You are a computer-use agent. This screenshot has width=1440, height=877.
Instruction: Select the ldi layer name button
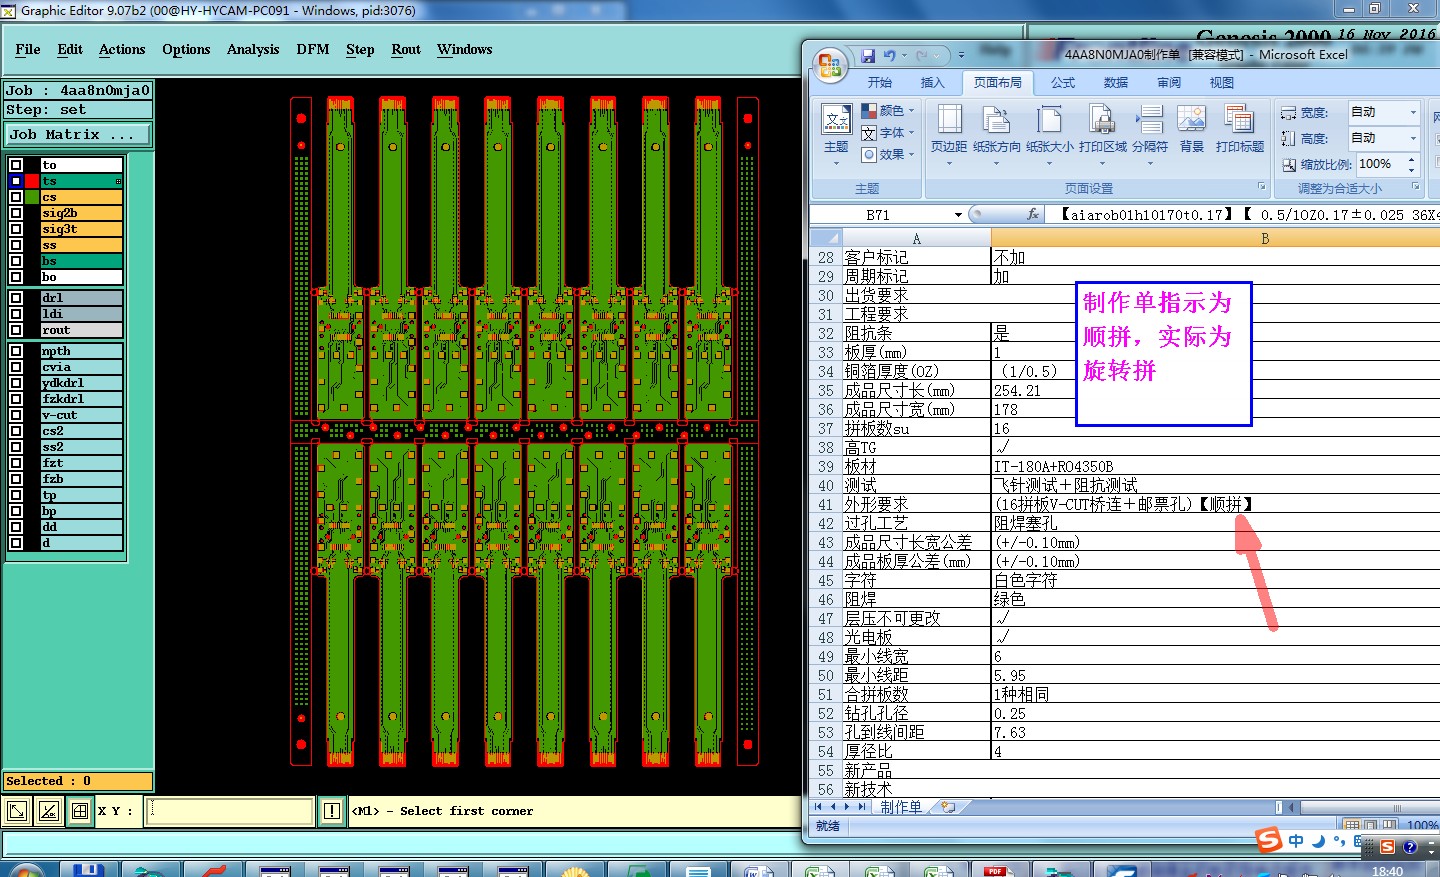(x=82, y=314)
